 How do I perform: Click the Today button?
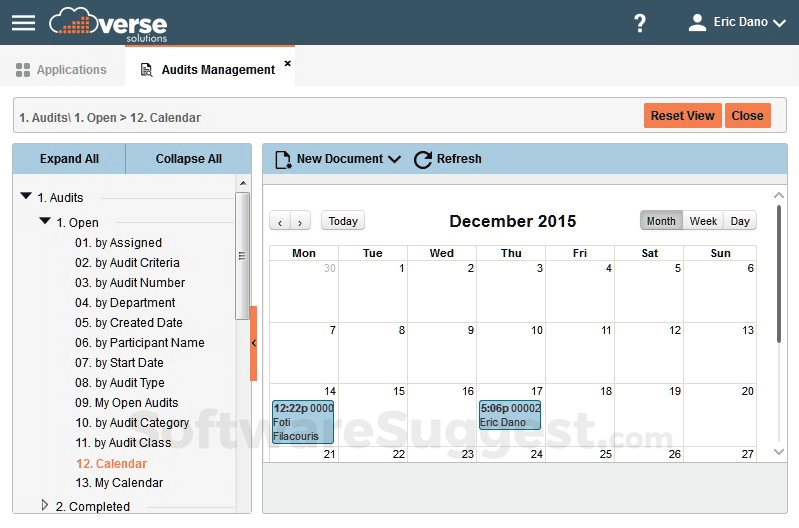(x=343, y=222)
